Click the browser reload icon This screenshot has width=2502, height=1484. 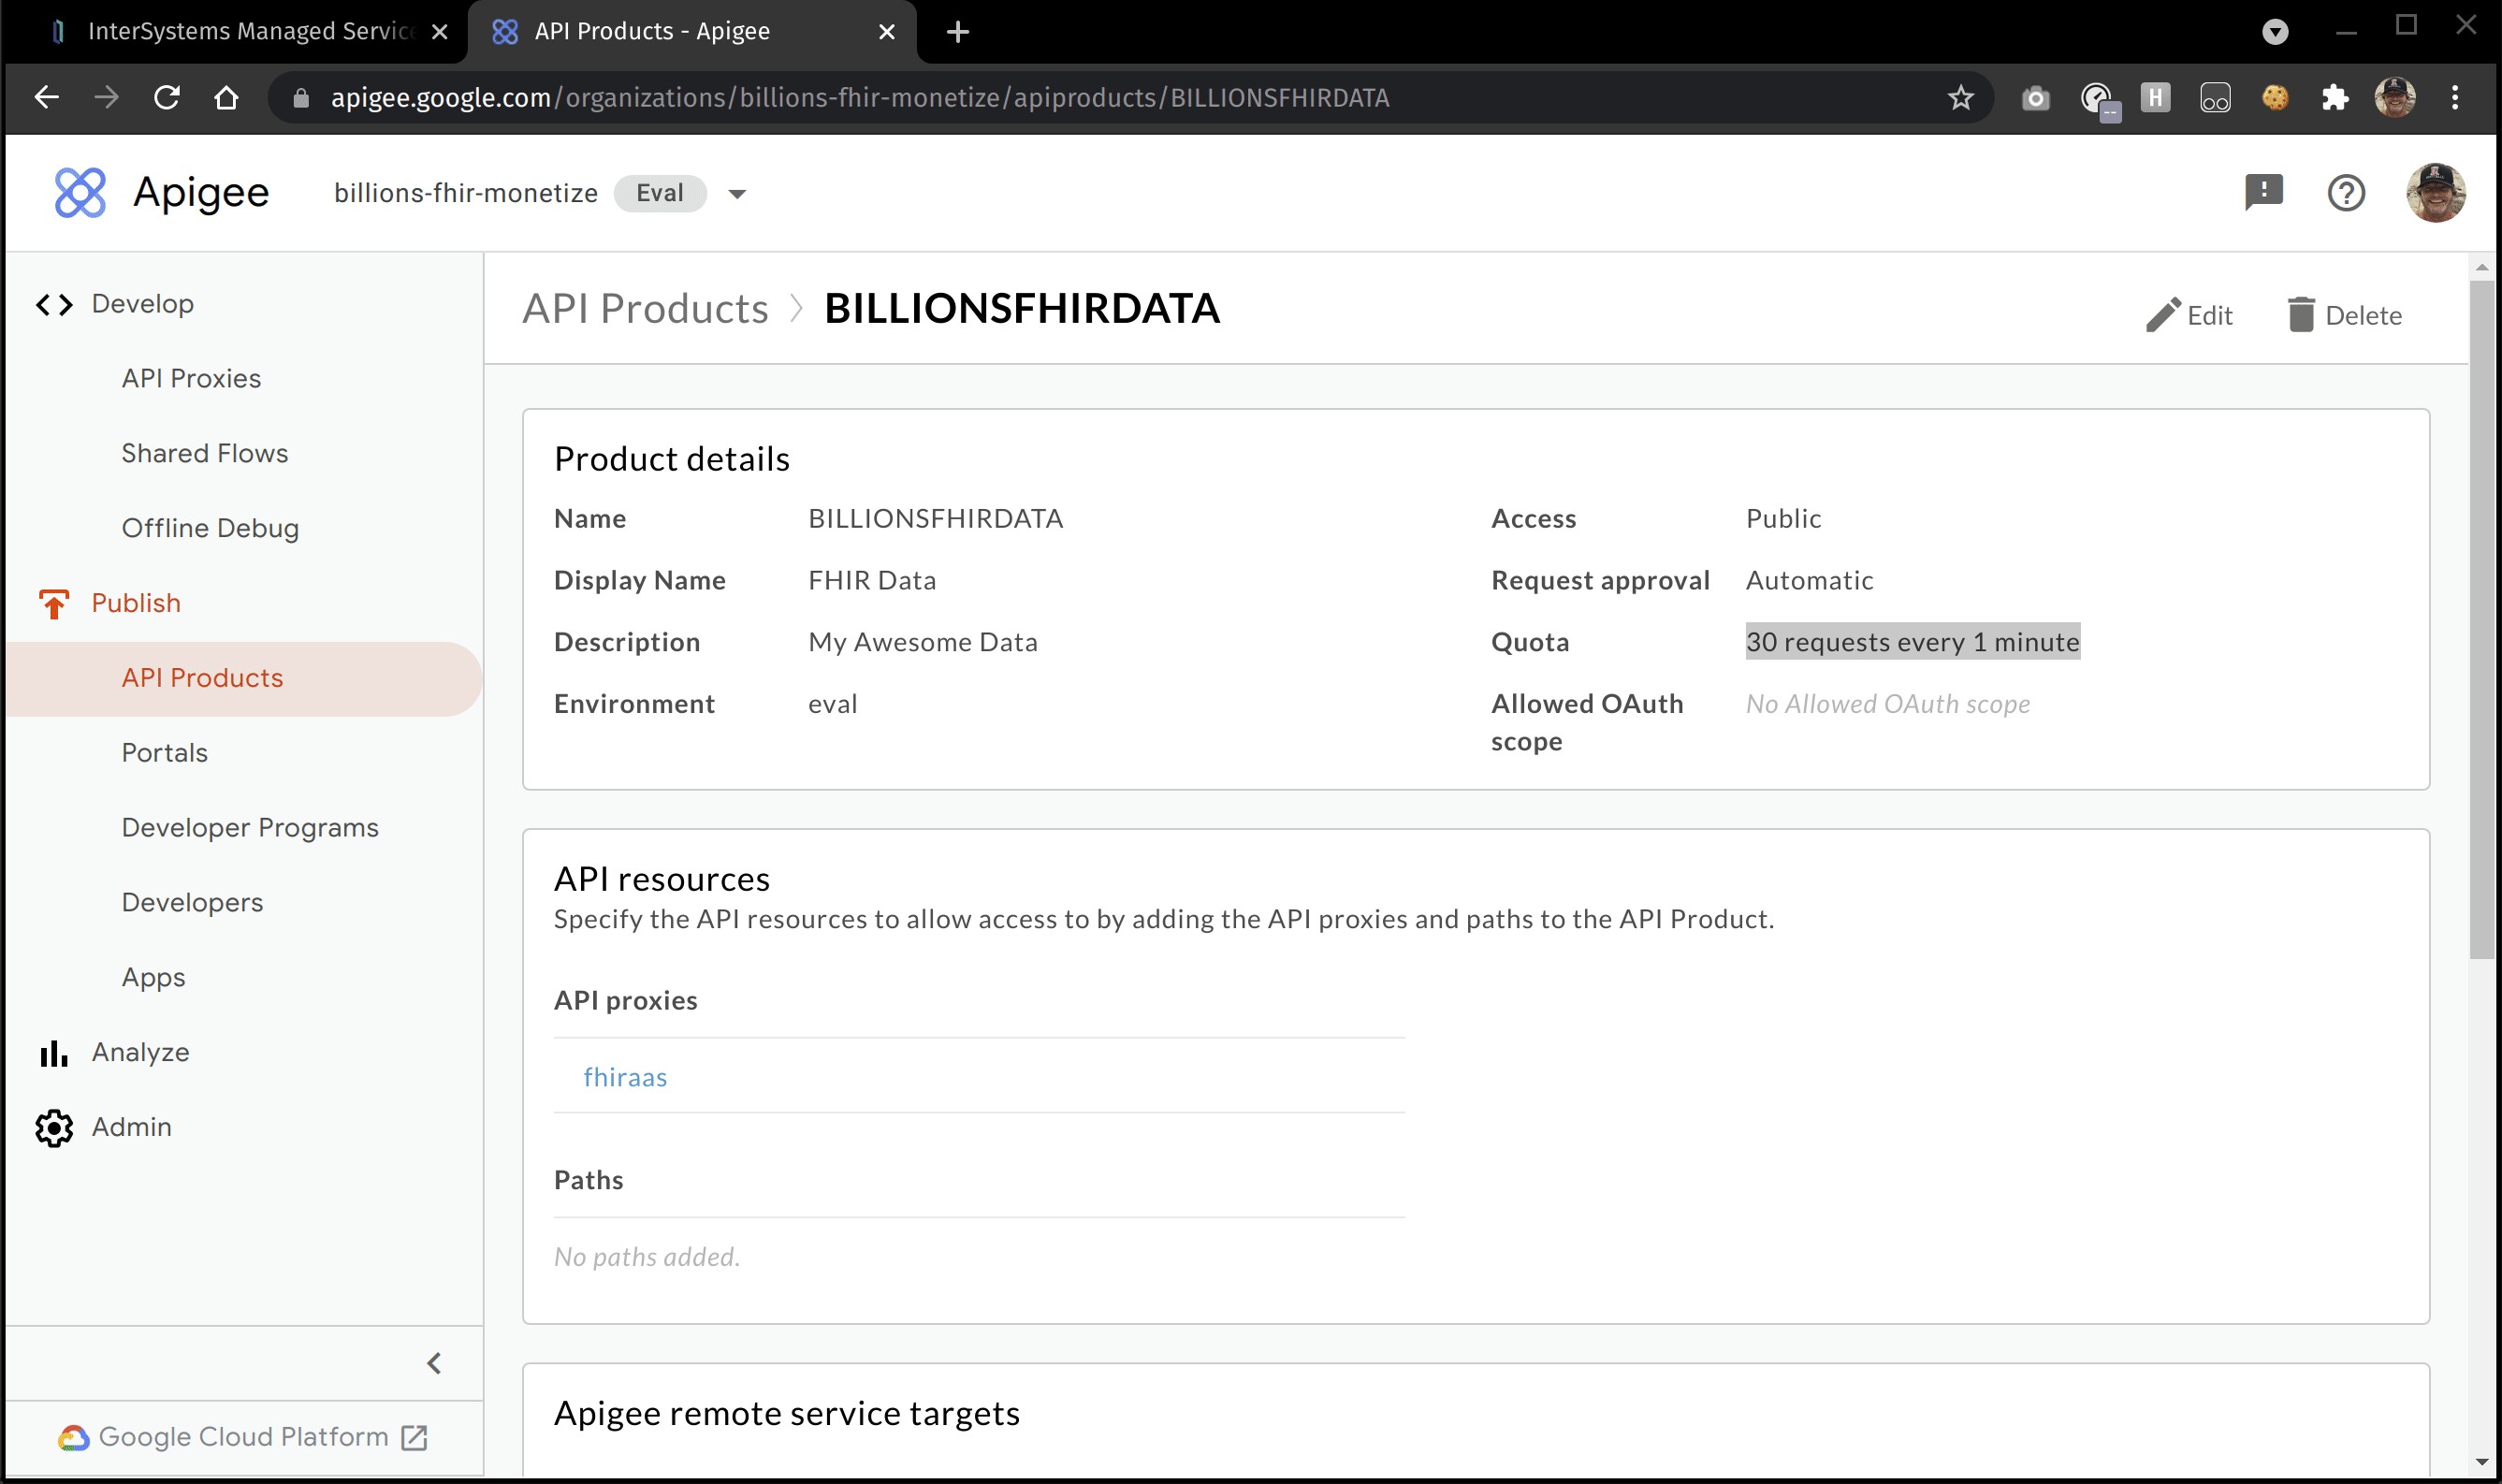(x=167, y=98)
